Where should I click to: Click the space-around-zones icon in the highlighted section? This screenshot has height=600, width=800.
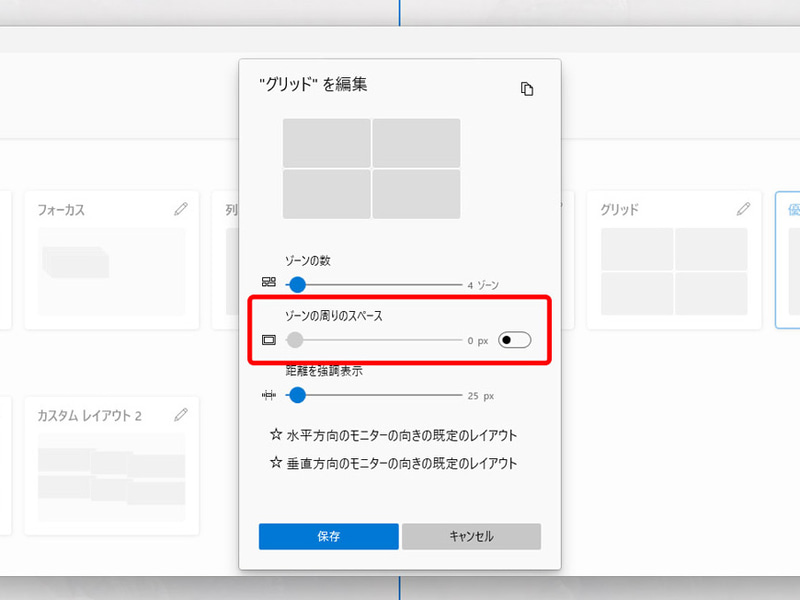267,340
